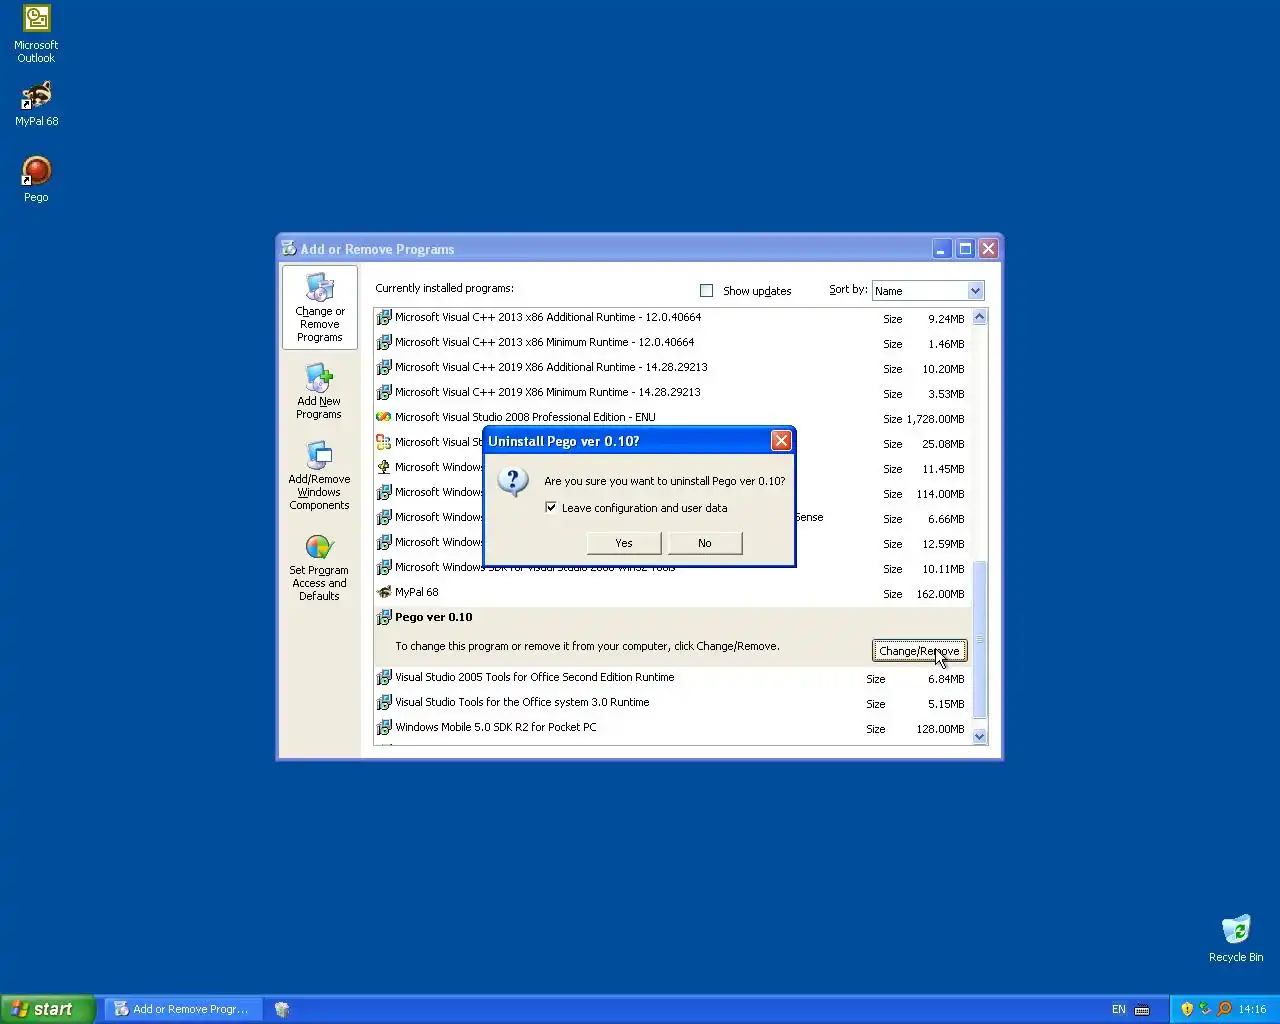Select Microsoft Visual C++ 2013 x86 Additional Runtime entry
Screen dimensions: 1280x1024
click(x=671, y=318)
